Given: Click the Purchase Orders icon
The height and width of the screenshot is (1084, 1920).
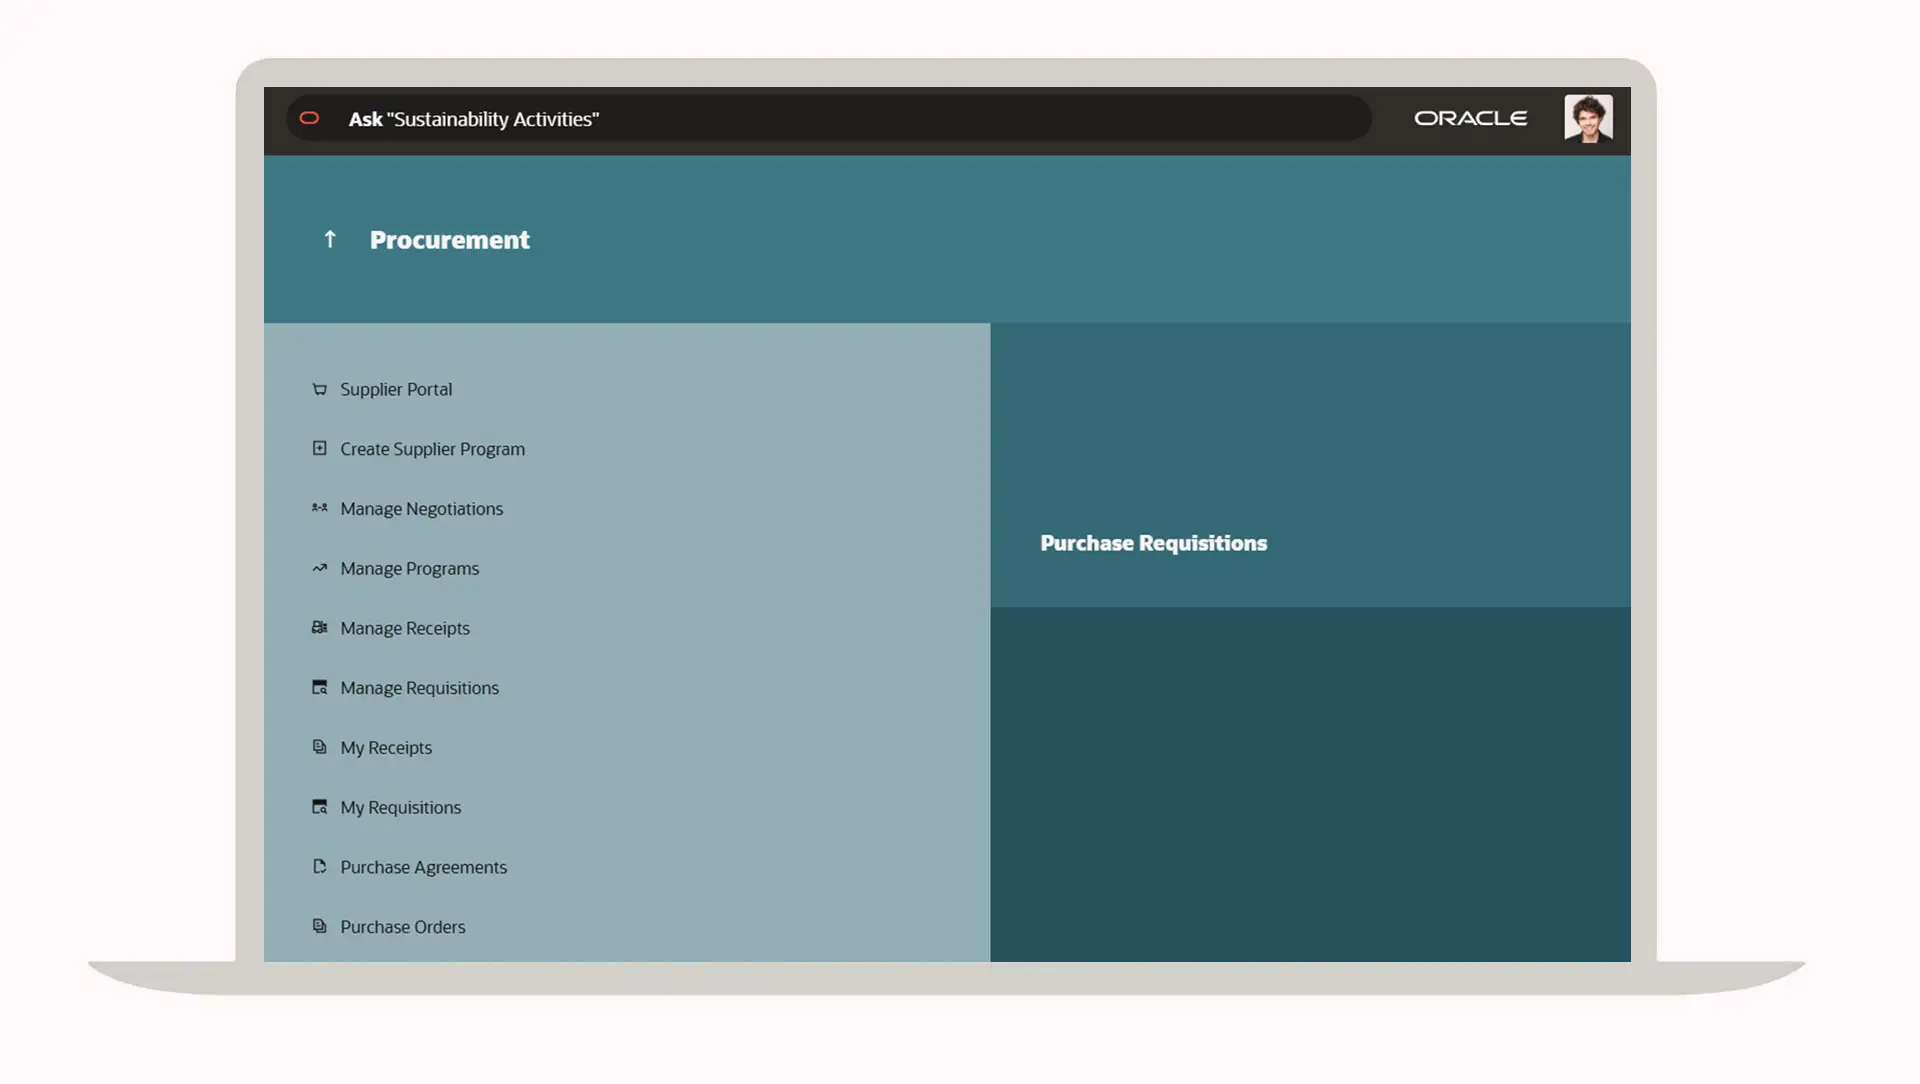Looking at the screenshot, I should tap(319, 926).
